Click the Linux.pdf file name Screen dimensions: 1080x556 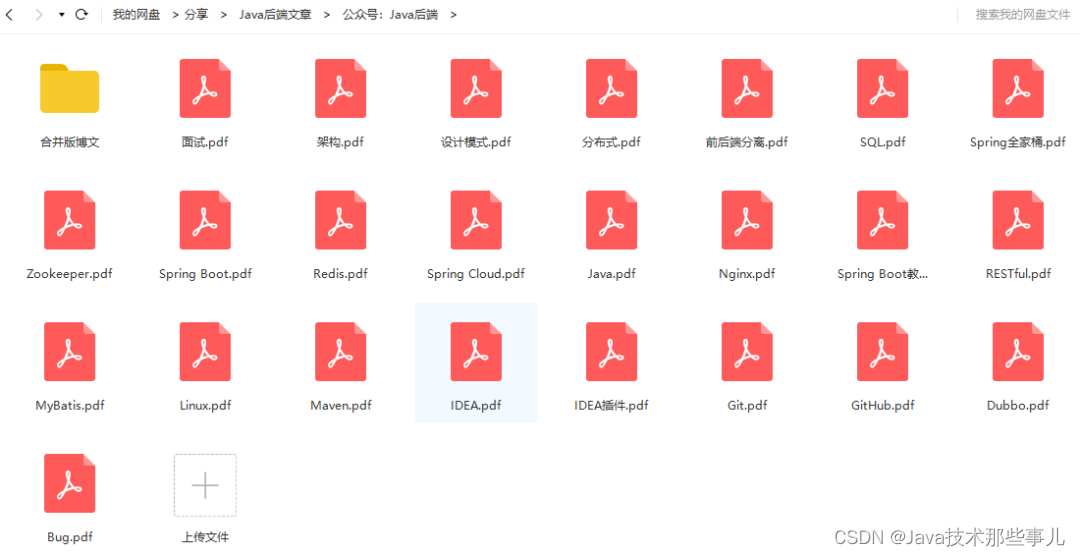coord(205,405)
